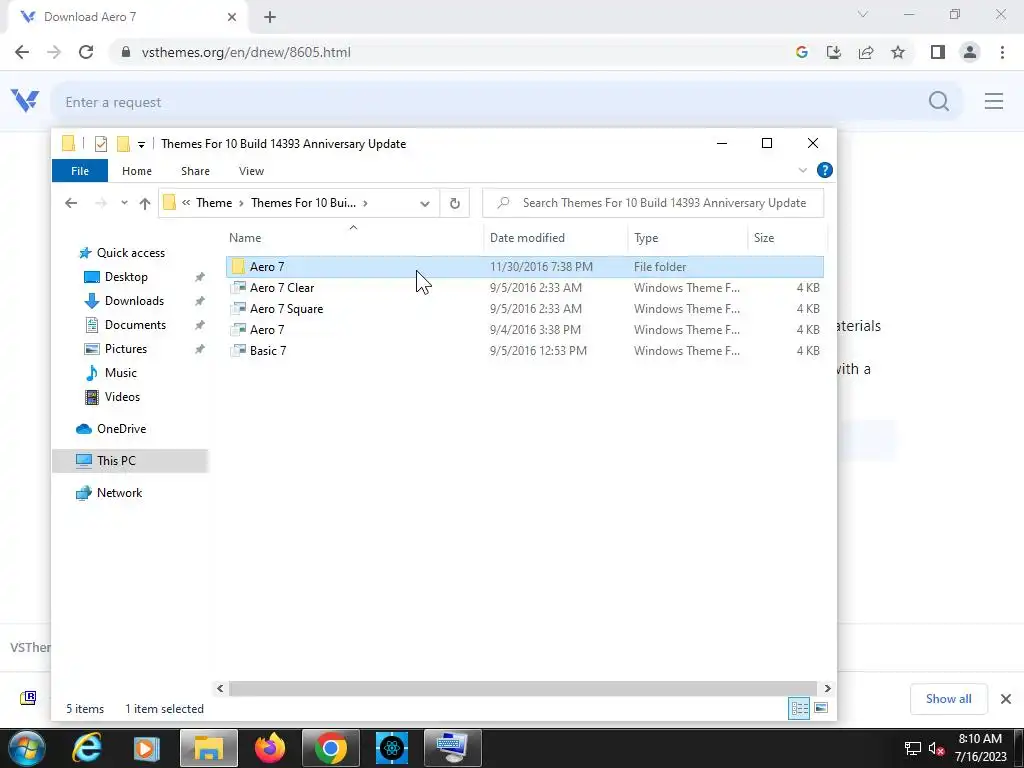
Task: Go up one folder level in Explorer
Action: 145,203
